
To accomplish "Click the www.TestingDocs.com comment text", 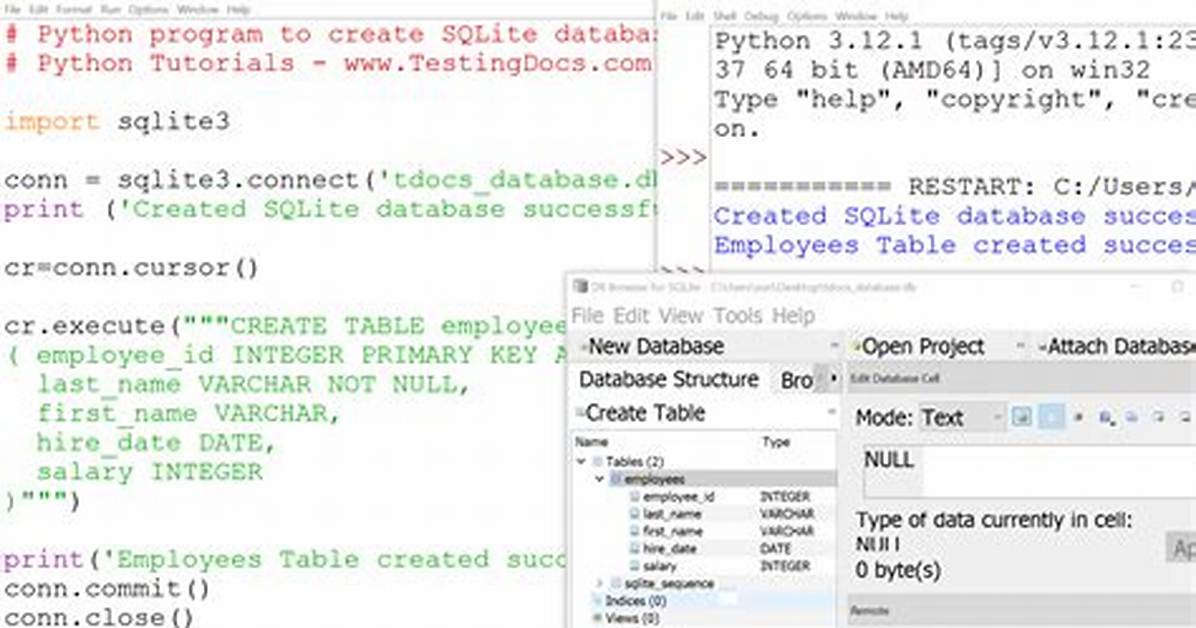I will [498, 63].
